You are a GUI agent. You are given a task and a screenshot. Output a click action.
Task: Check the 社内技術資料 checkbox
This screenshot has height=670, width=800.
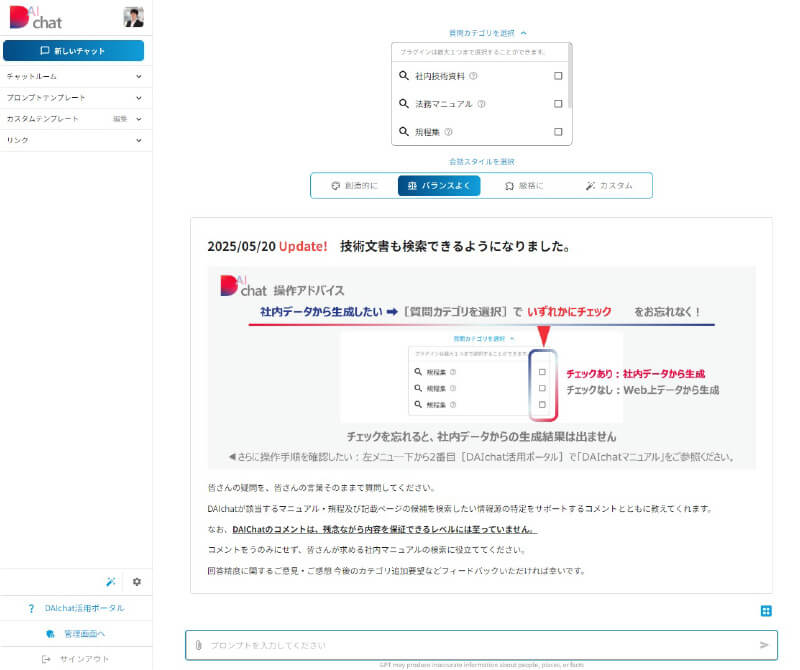(558, 76)
